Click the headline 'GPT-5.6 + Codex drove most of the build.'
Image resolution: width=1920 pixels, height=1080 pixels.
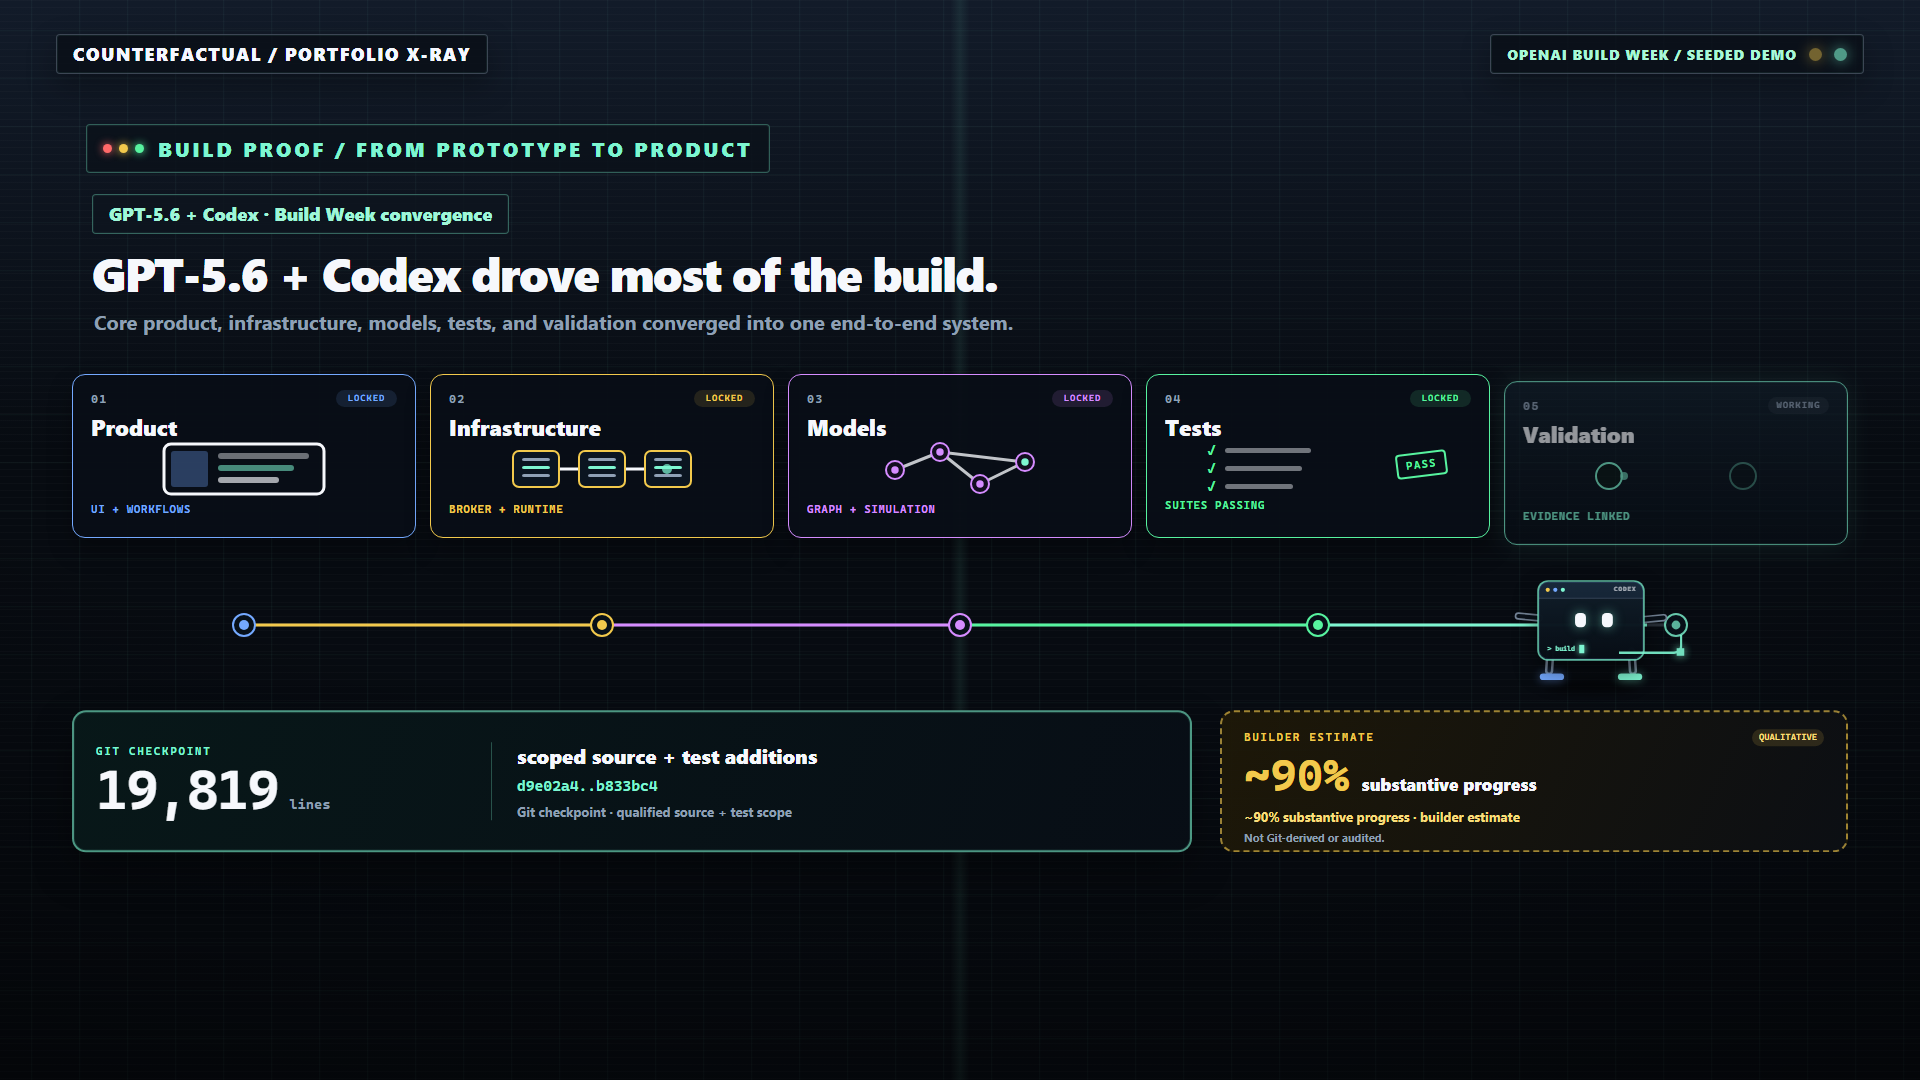pos(545,276)
